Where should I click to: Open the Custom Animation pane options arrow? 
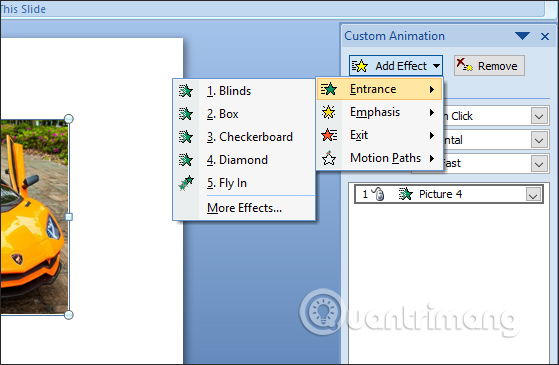[x=522, y=36]
